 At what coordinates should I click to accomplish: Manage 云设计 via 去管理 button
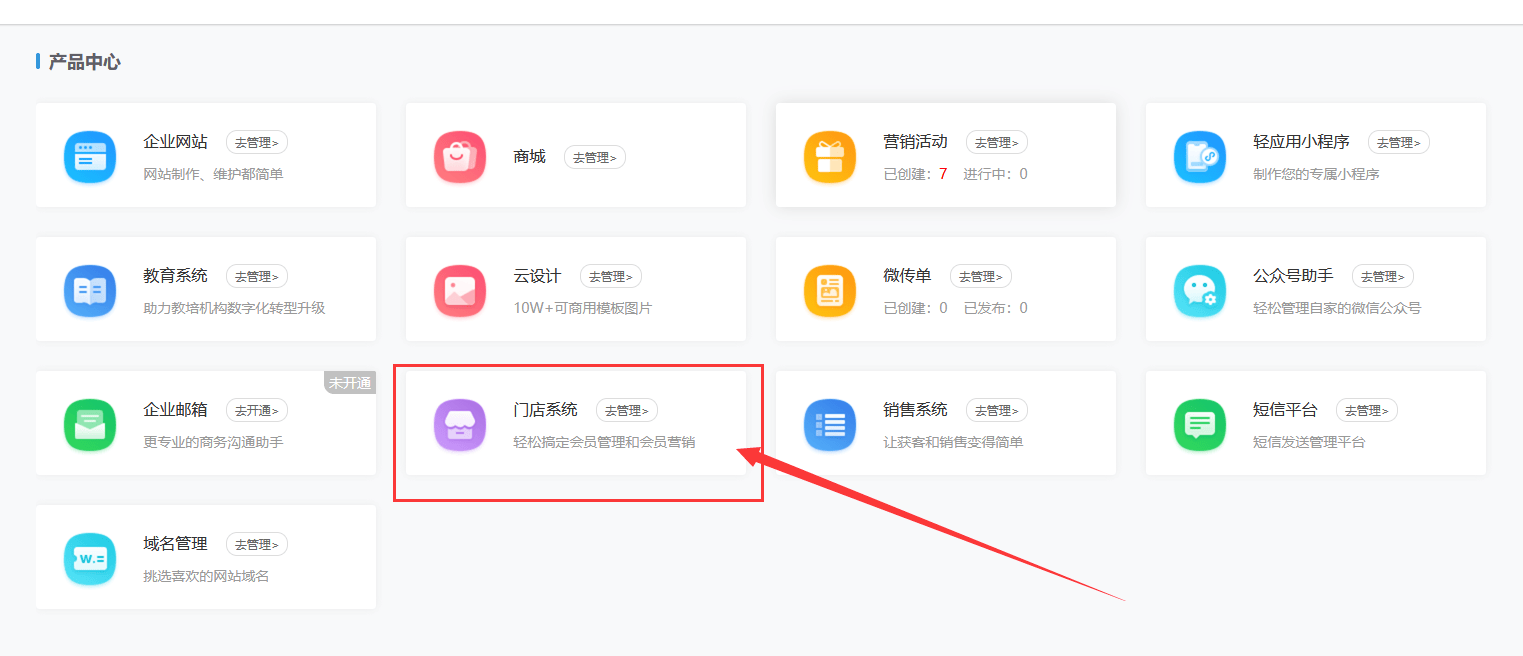click(611, 276)
